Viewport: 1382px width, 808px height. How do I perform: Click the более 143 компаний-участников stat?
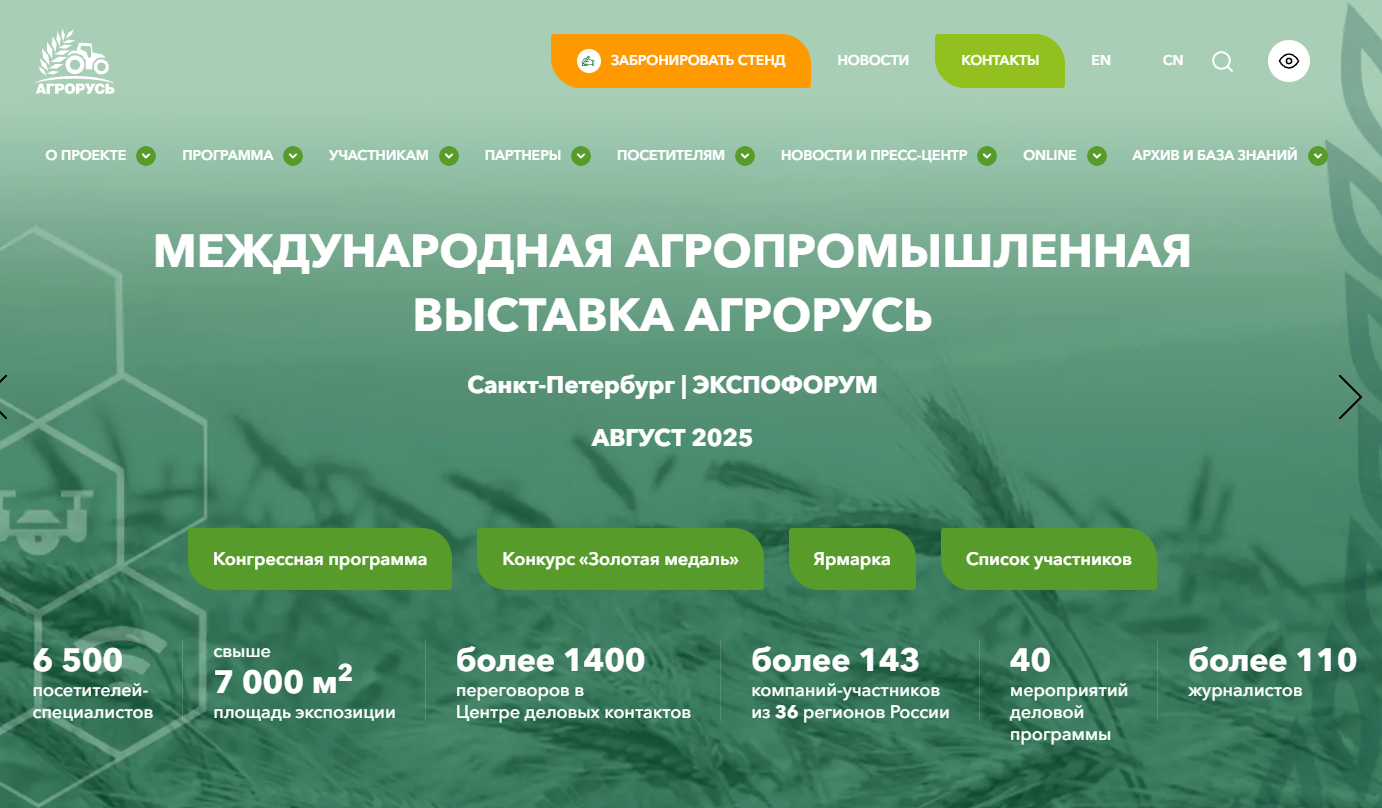(850, 683)
